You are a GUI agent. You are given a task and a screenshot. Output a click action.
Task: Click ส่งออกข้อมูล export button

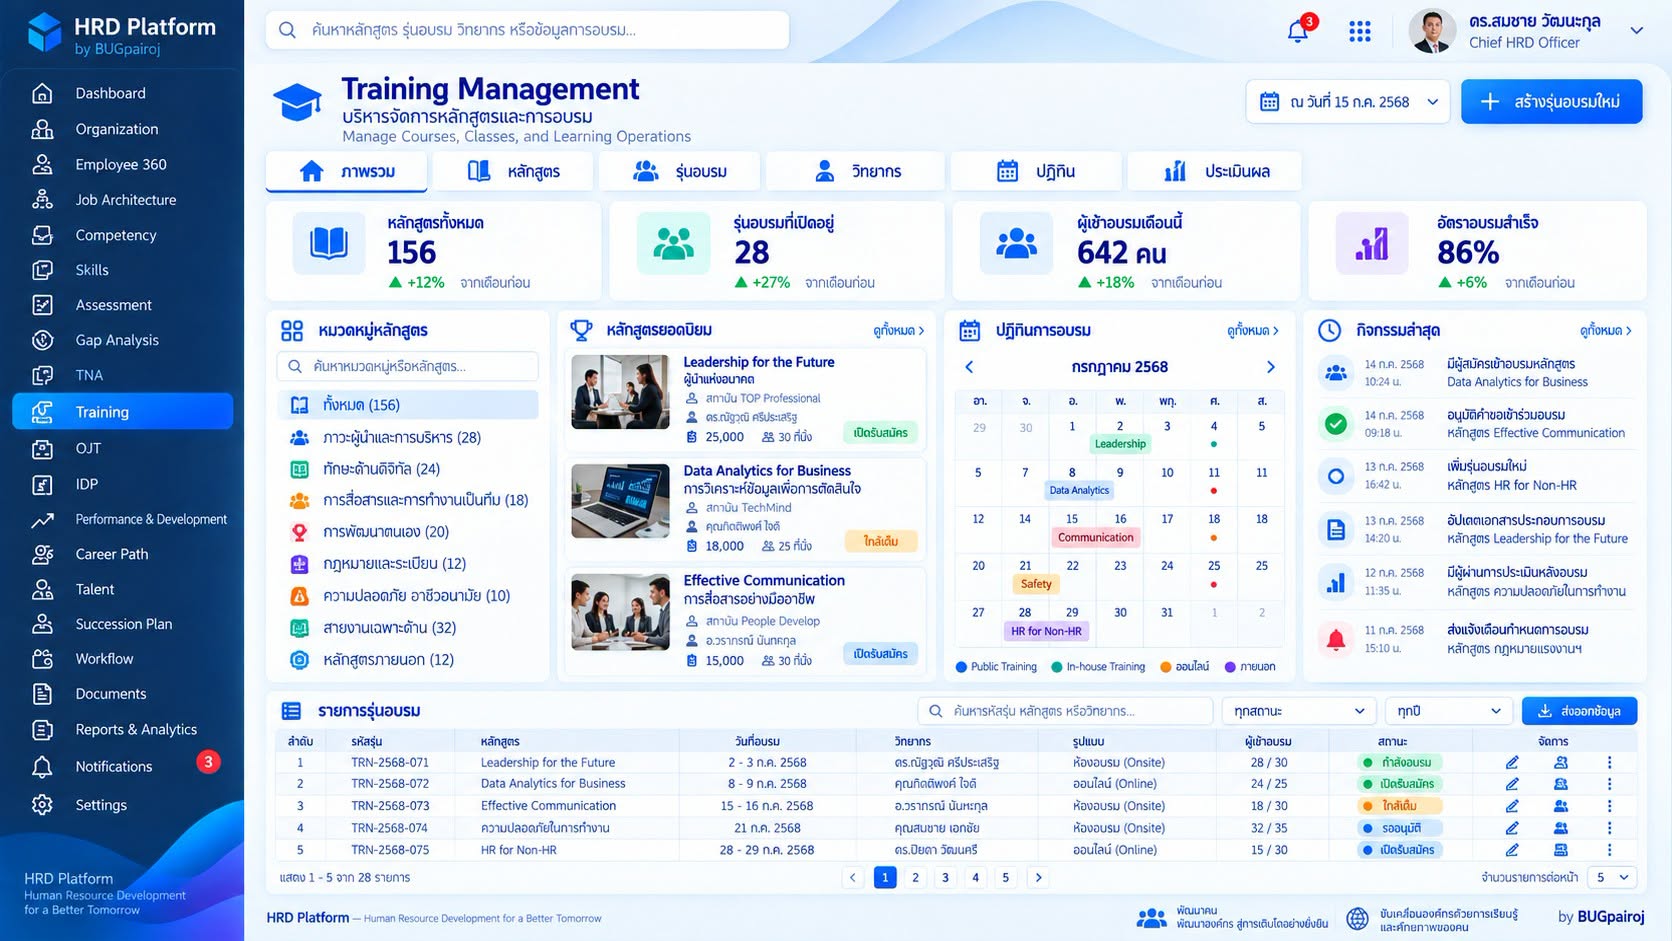tap(1579, 711)
